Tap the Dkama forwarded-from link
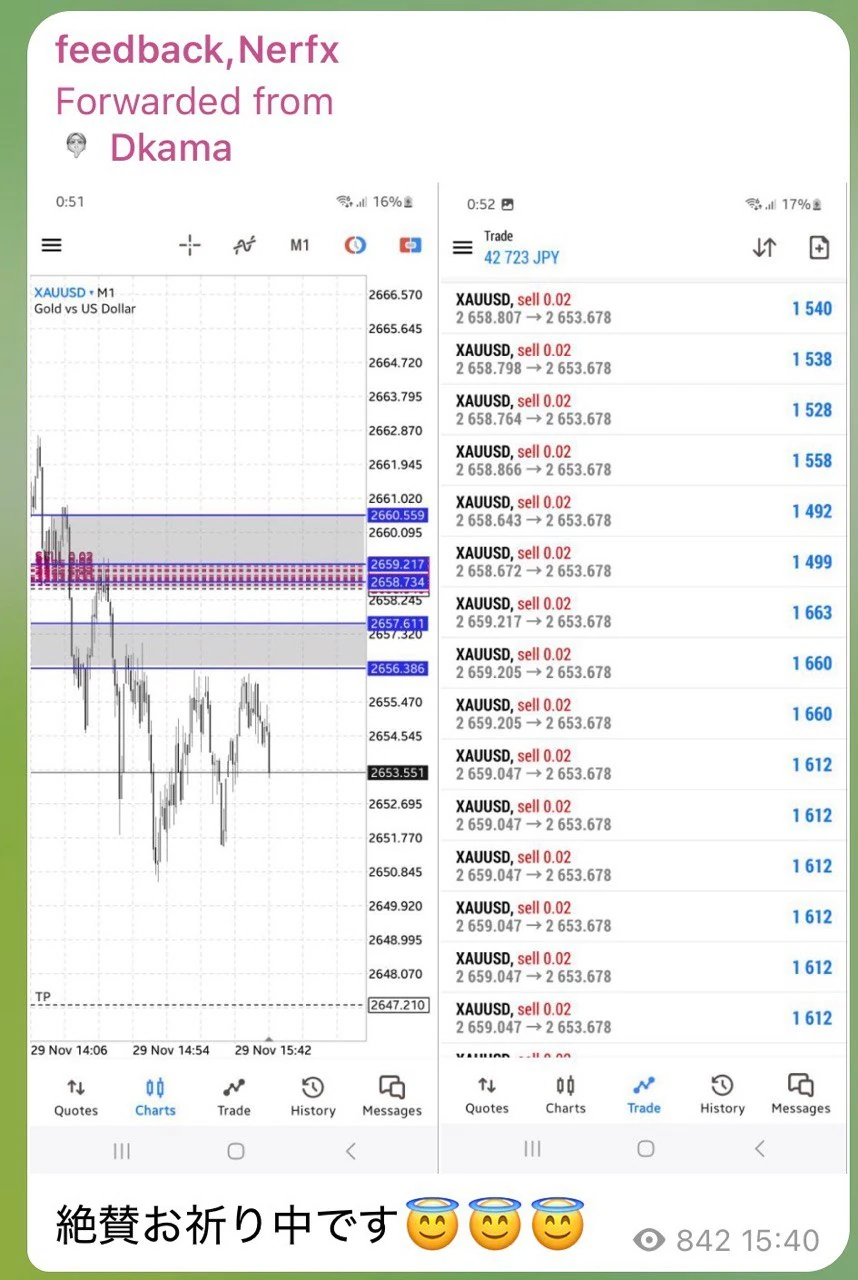 point(170,148)
